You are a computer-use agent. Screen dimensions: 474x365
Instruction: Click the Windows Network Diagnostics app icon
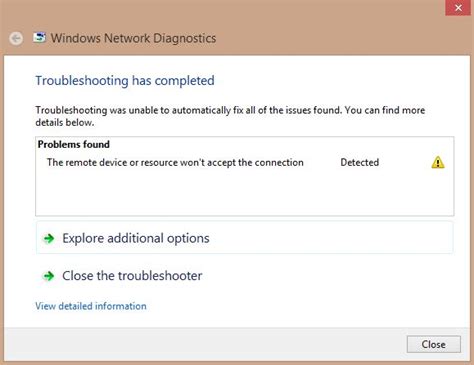click(39, 38)
